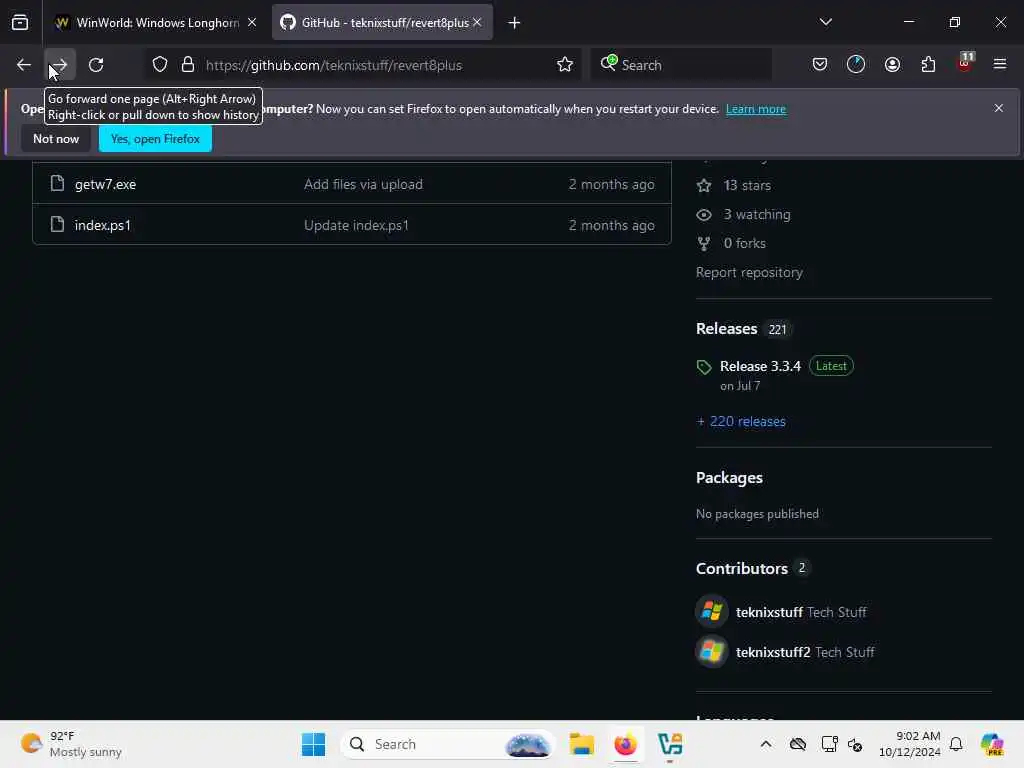Open the VirtualBox-style taskbar app icon
Image resolution: width=1024 pixels, height=768 pixels.
point(670,744)
